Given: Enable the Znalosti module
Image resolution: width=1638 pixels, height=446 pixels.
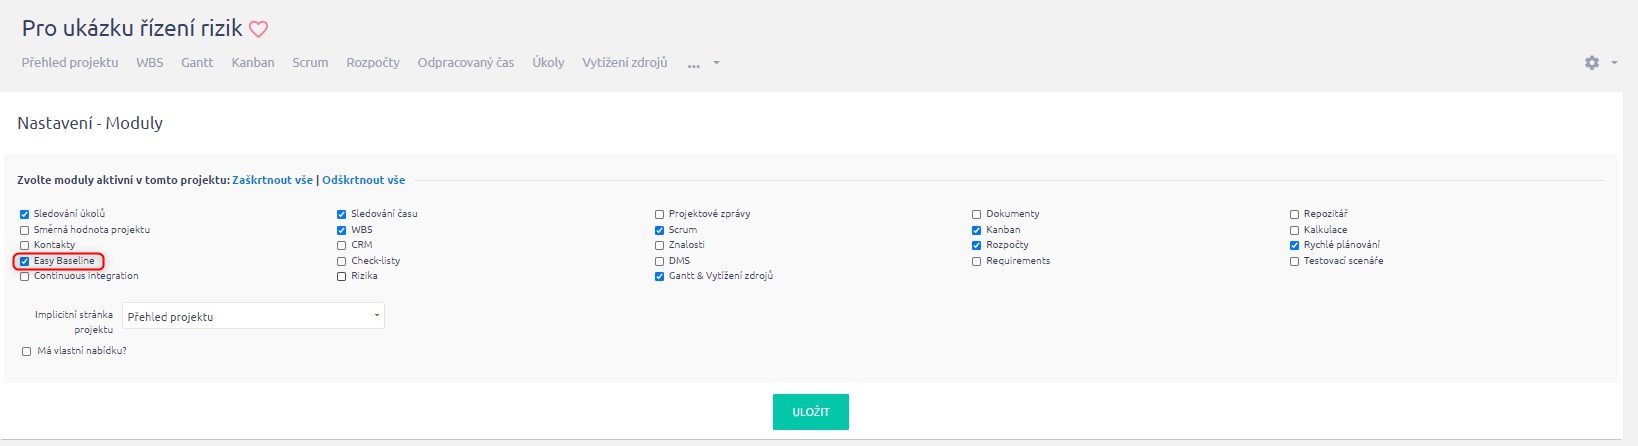Looking at the screenshot, I should point(660,245).
